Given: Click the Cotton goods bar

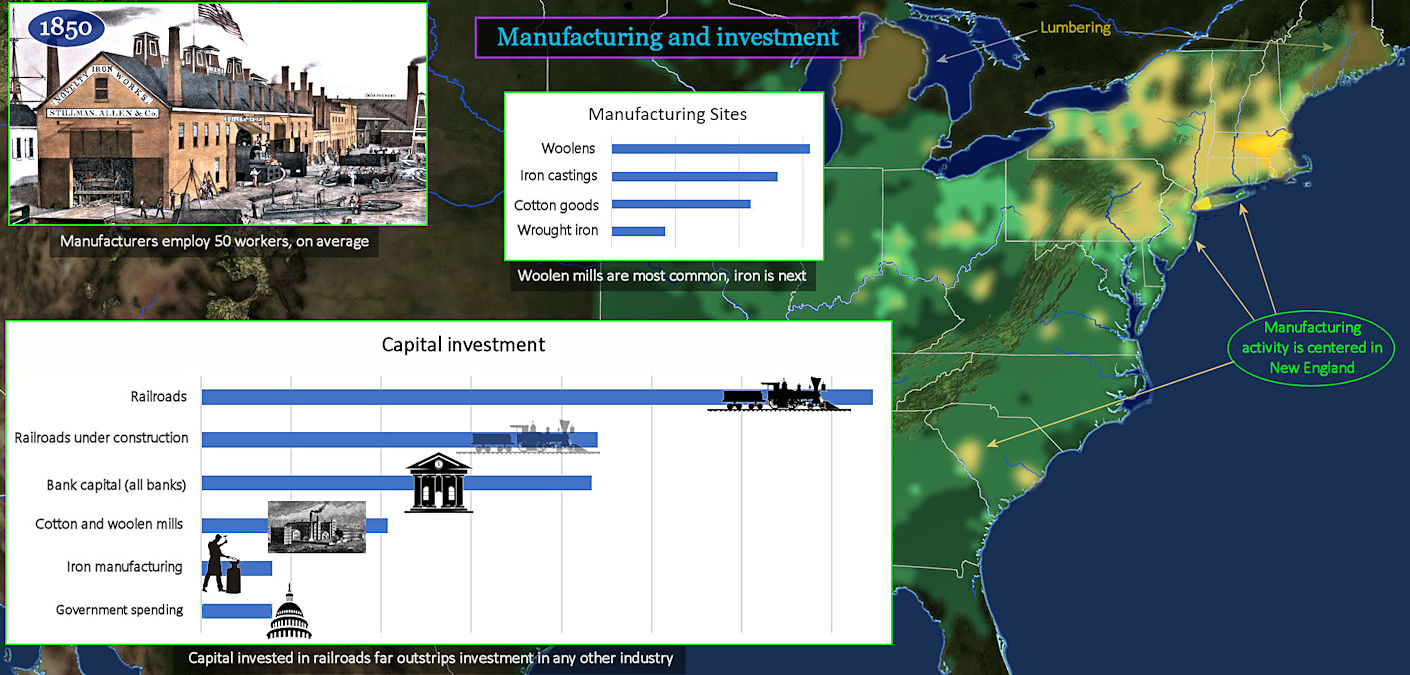Looking at the screenshot, I should (681, 204).
